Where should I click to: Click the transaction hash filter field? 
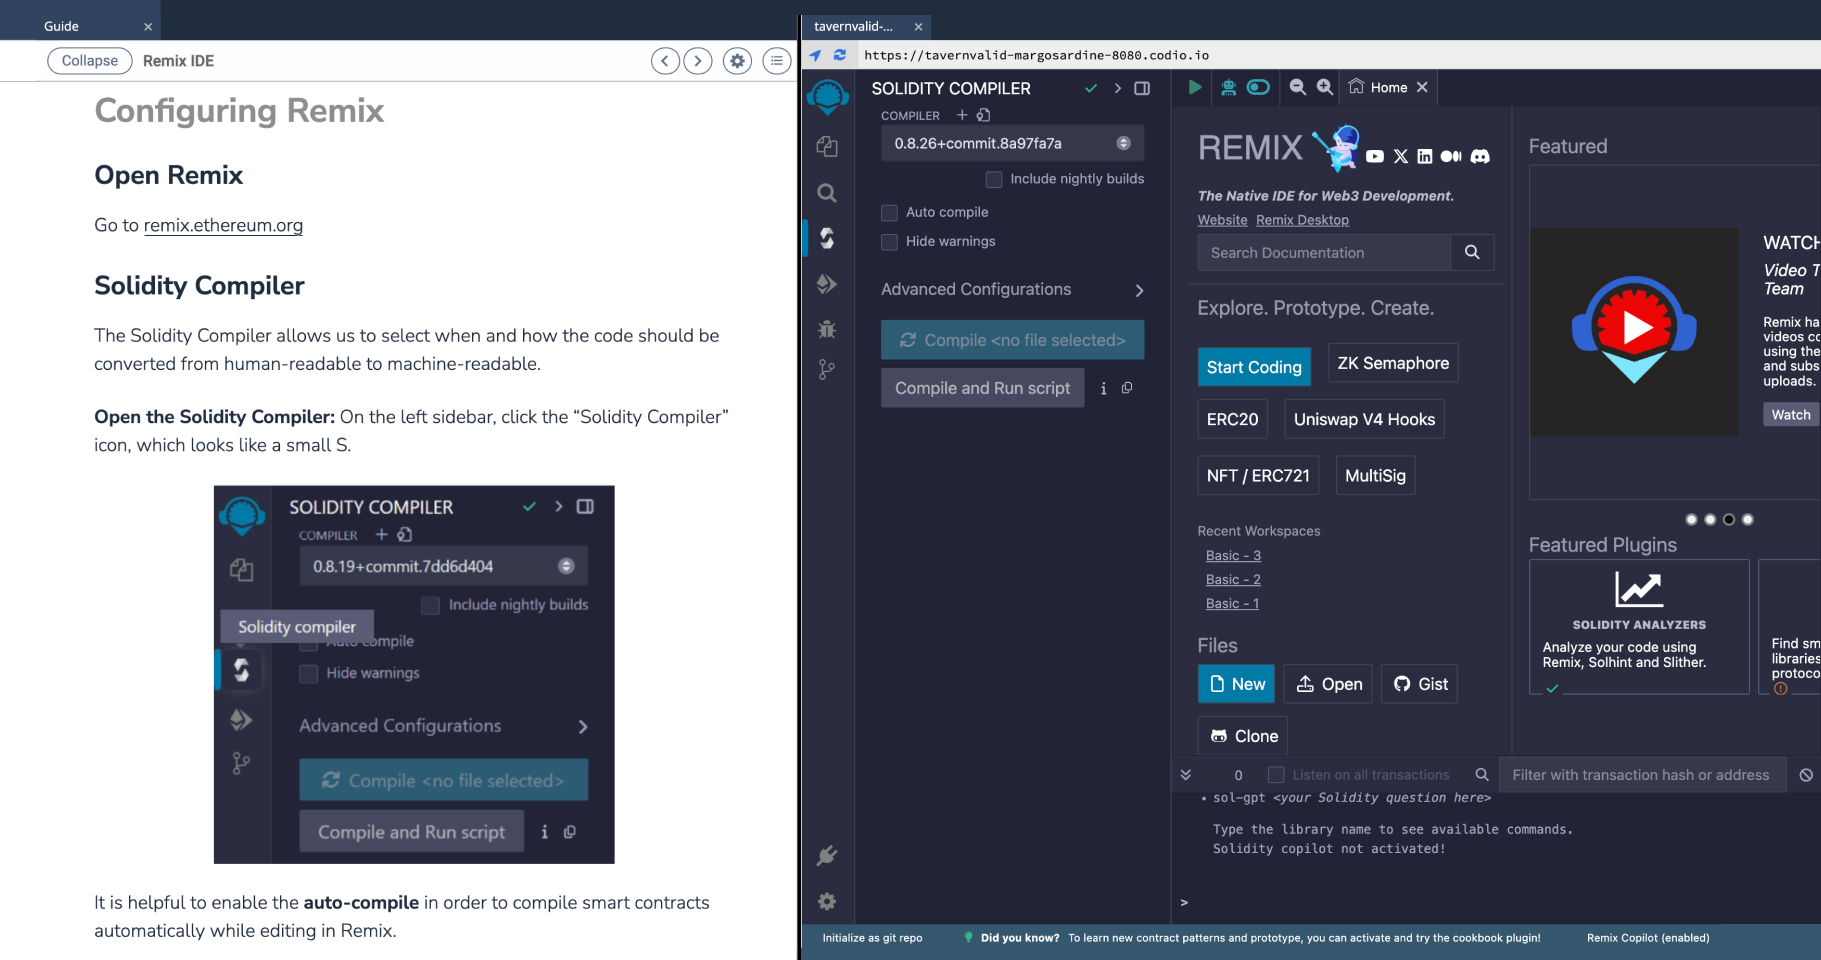click(1641, 775)
